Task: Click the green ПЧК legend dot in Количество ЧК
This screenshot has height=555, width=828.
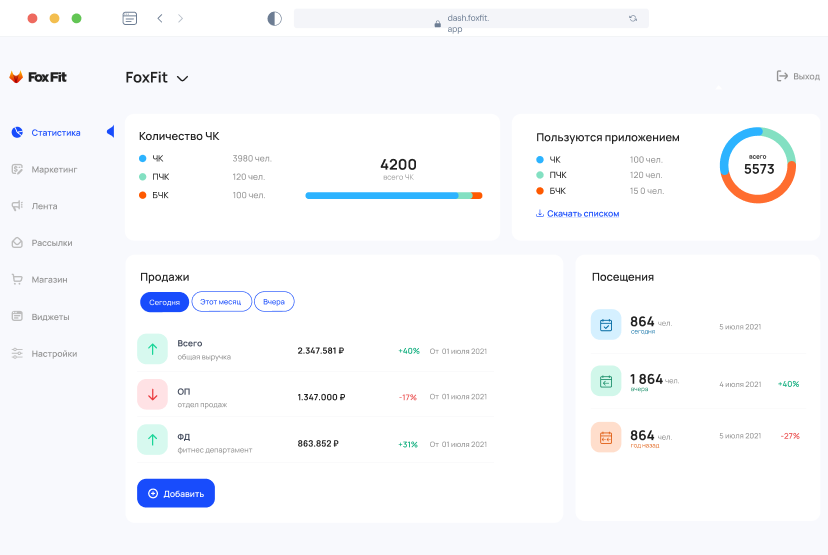Action: pyautogui.click(x=143, y=177)
